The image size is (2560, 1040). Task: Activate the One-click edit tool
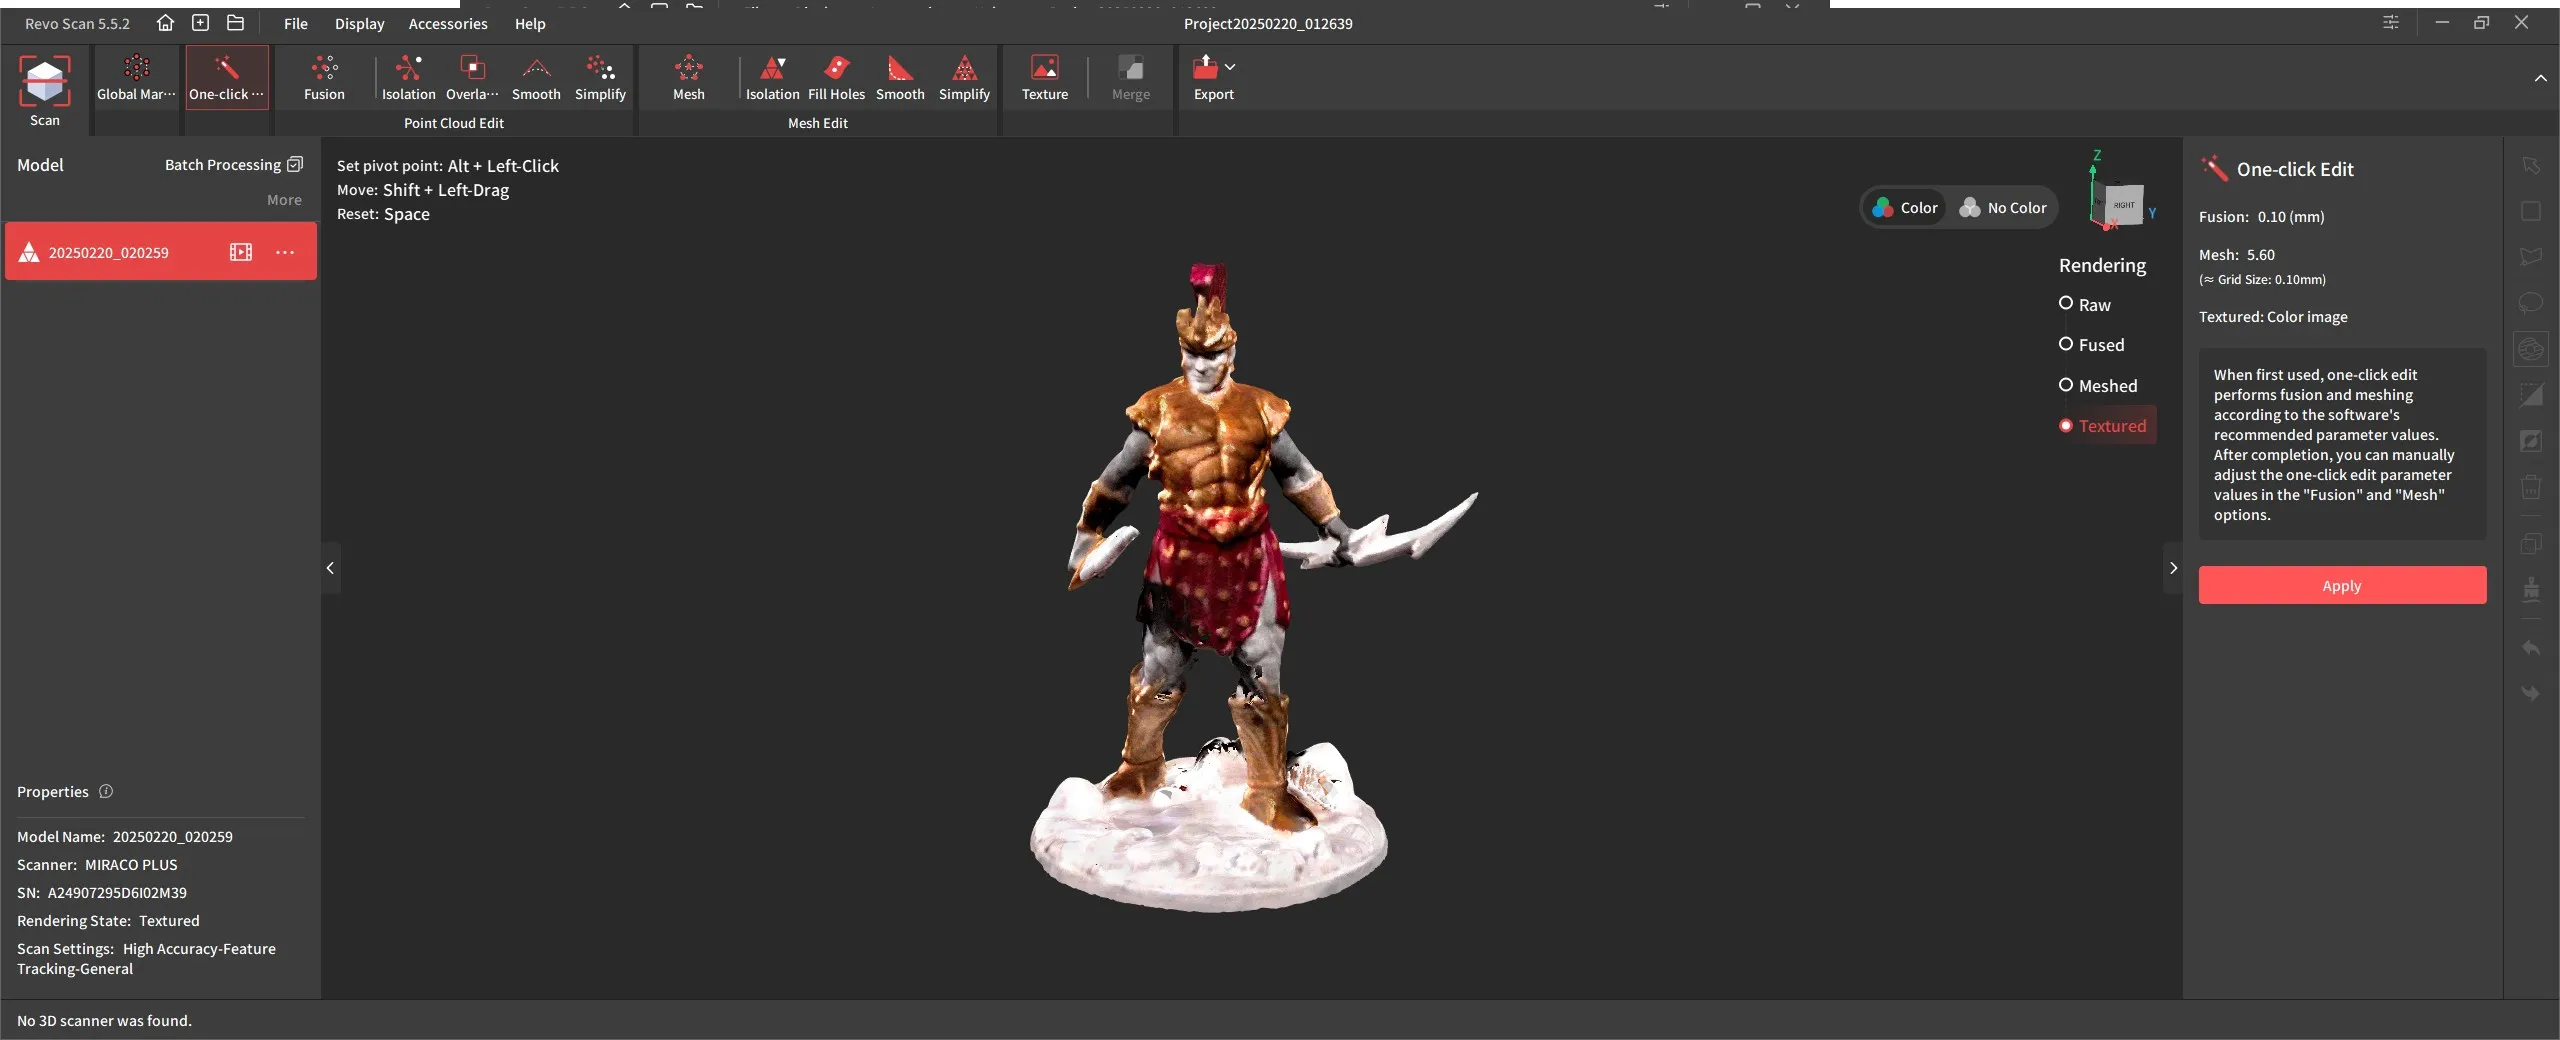(227, 78)
